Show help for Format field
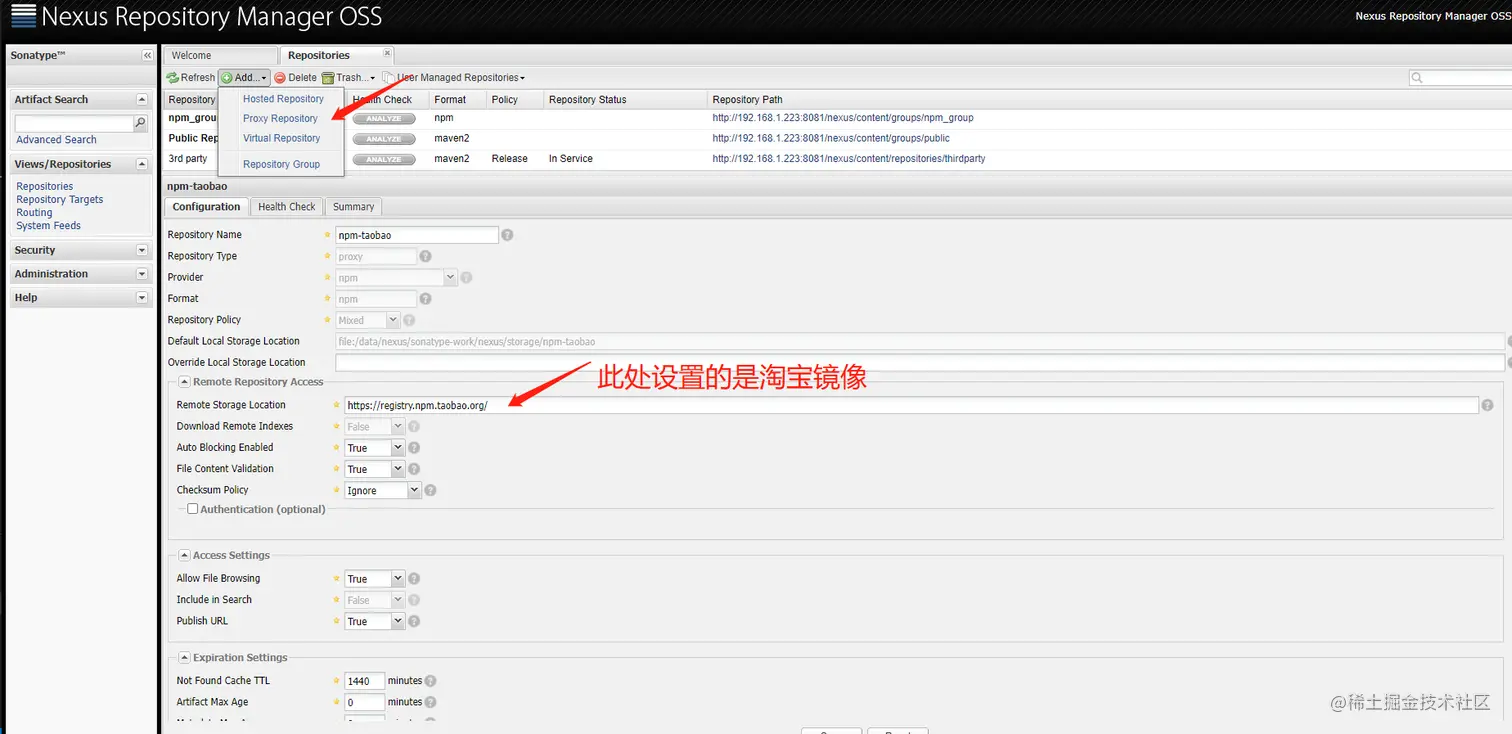Viewport: 1512px width, 734px height. (426, 298)
